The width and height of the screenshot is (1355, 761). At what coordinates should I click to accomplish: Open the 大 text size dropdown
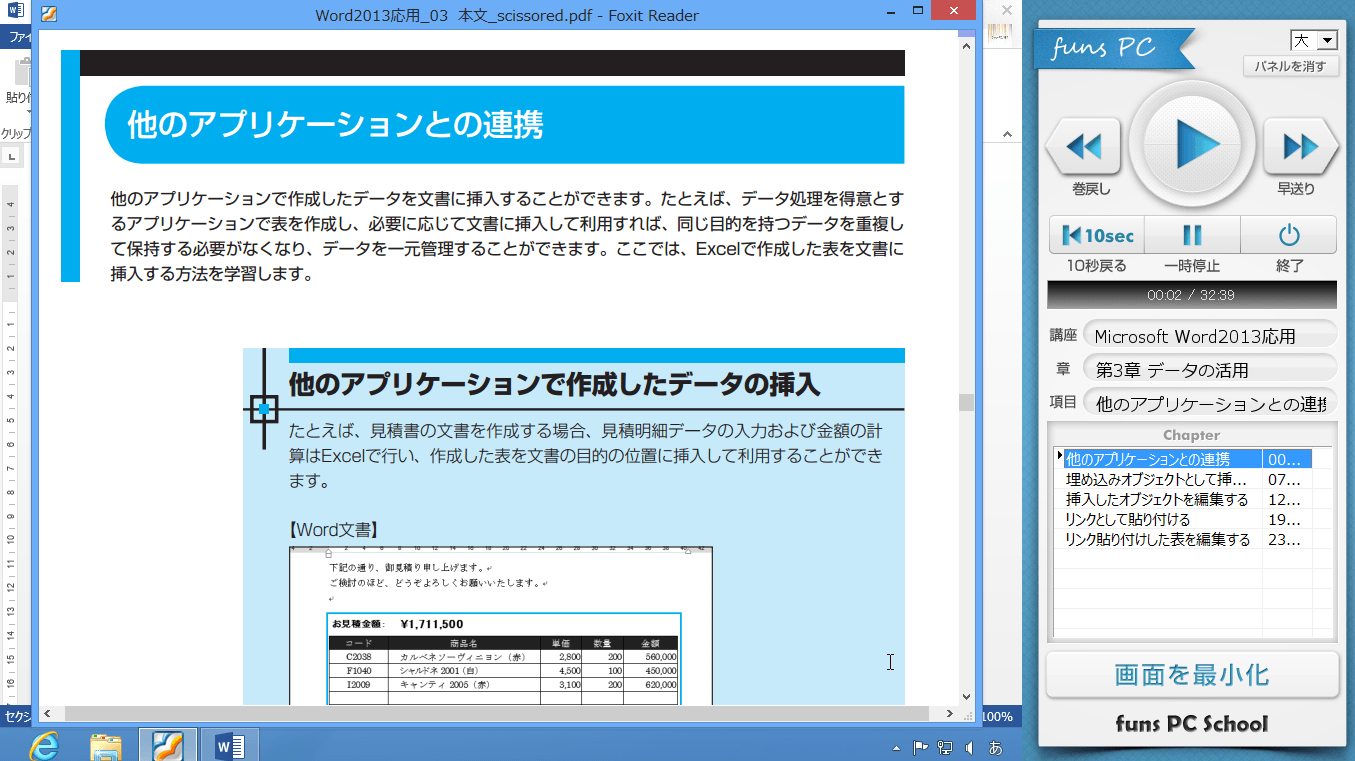[x=1326, y=40]
